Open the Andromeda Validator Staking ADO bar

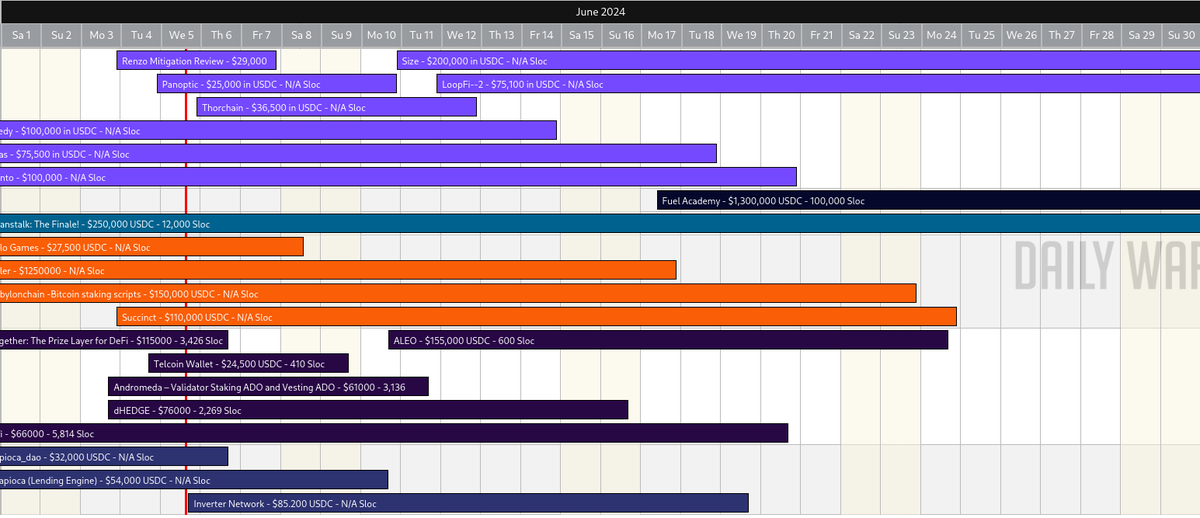coord(268,387)
